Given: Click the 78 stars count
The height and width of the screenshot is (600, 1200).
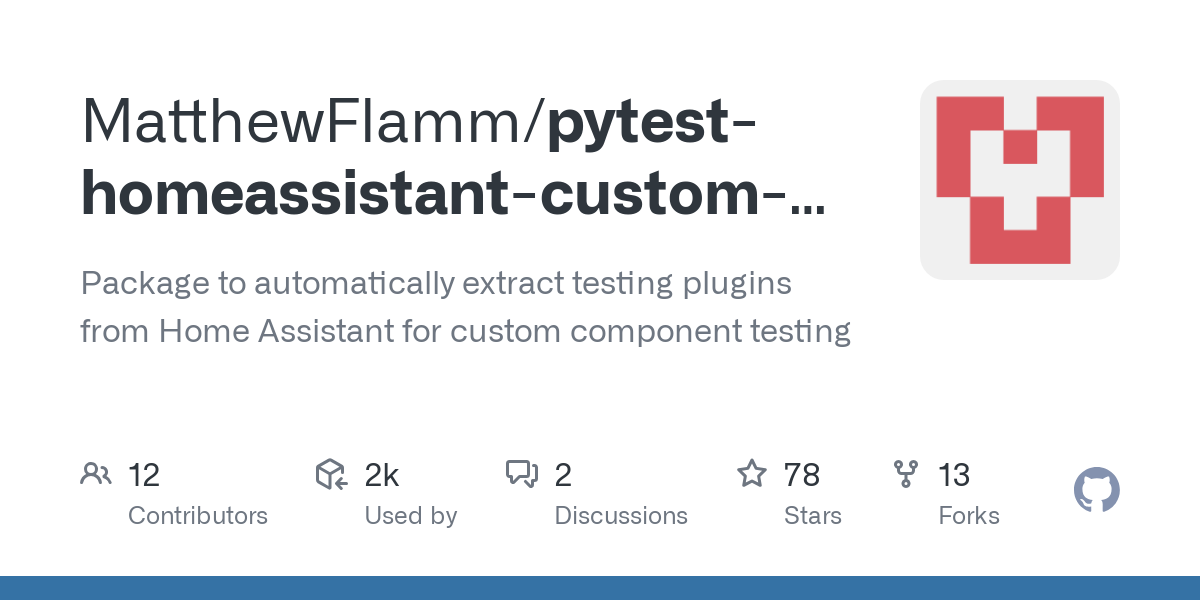Looking at the screenshot, I should (802, 475).
